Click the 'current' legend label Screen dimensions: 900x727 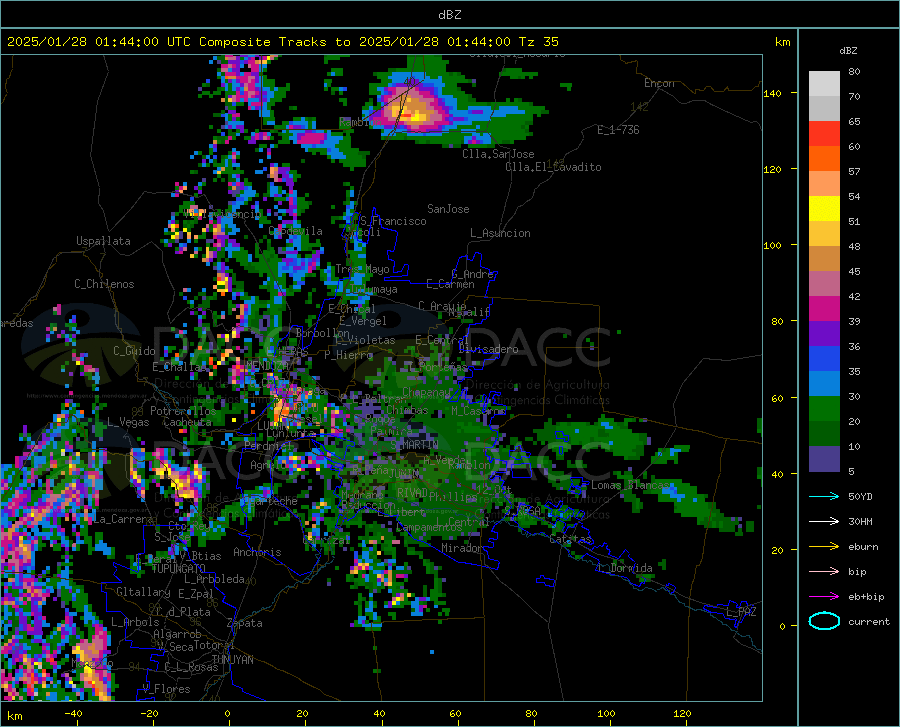coord(869,621)
